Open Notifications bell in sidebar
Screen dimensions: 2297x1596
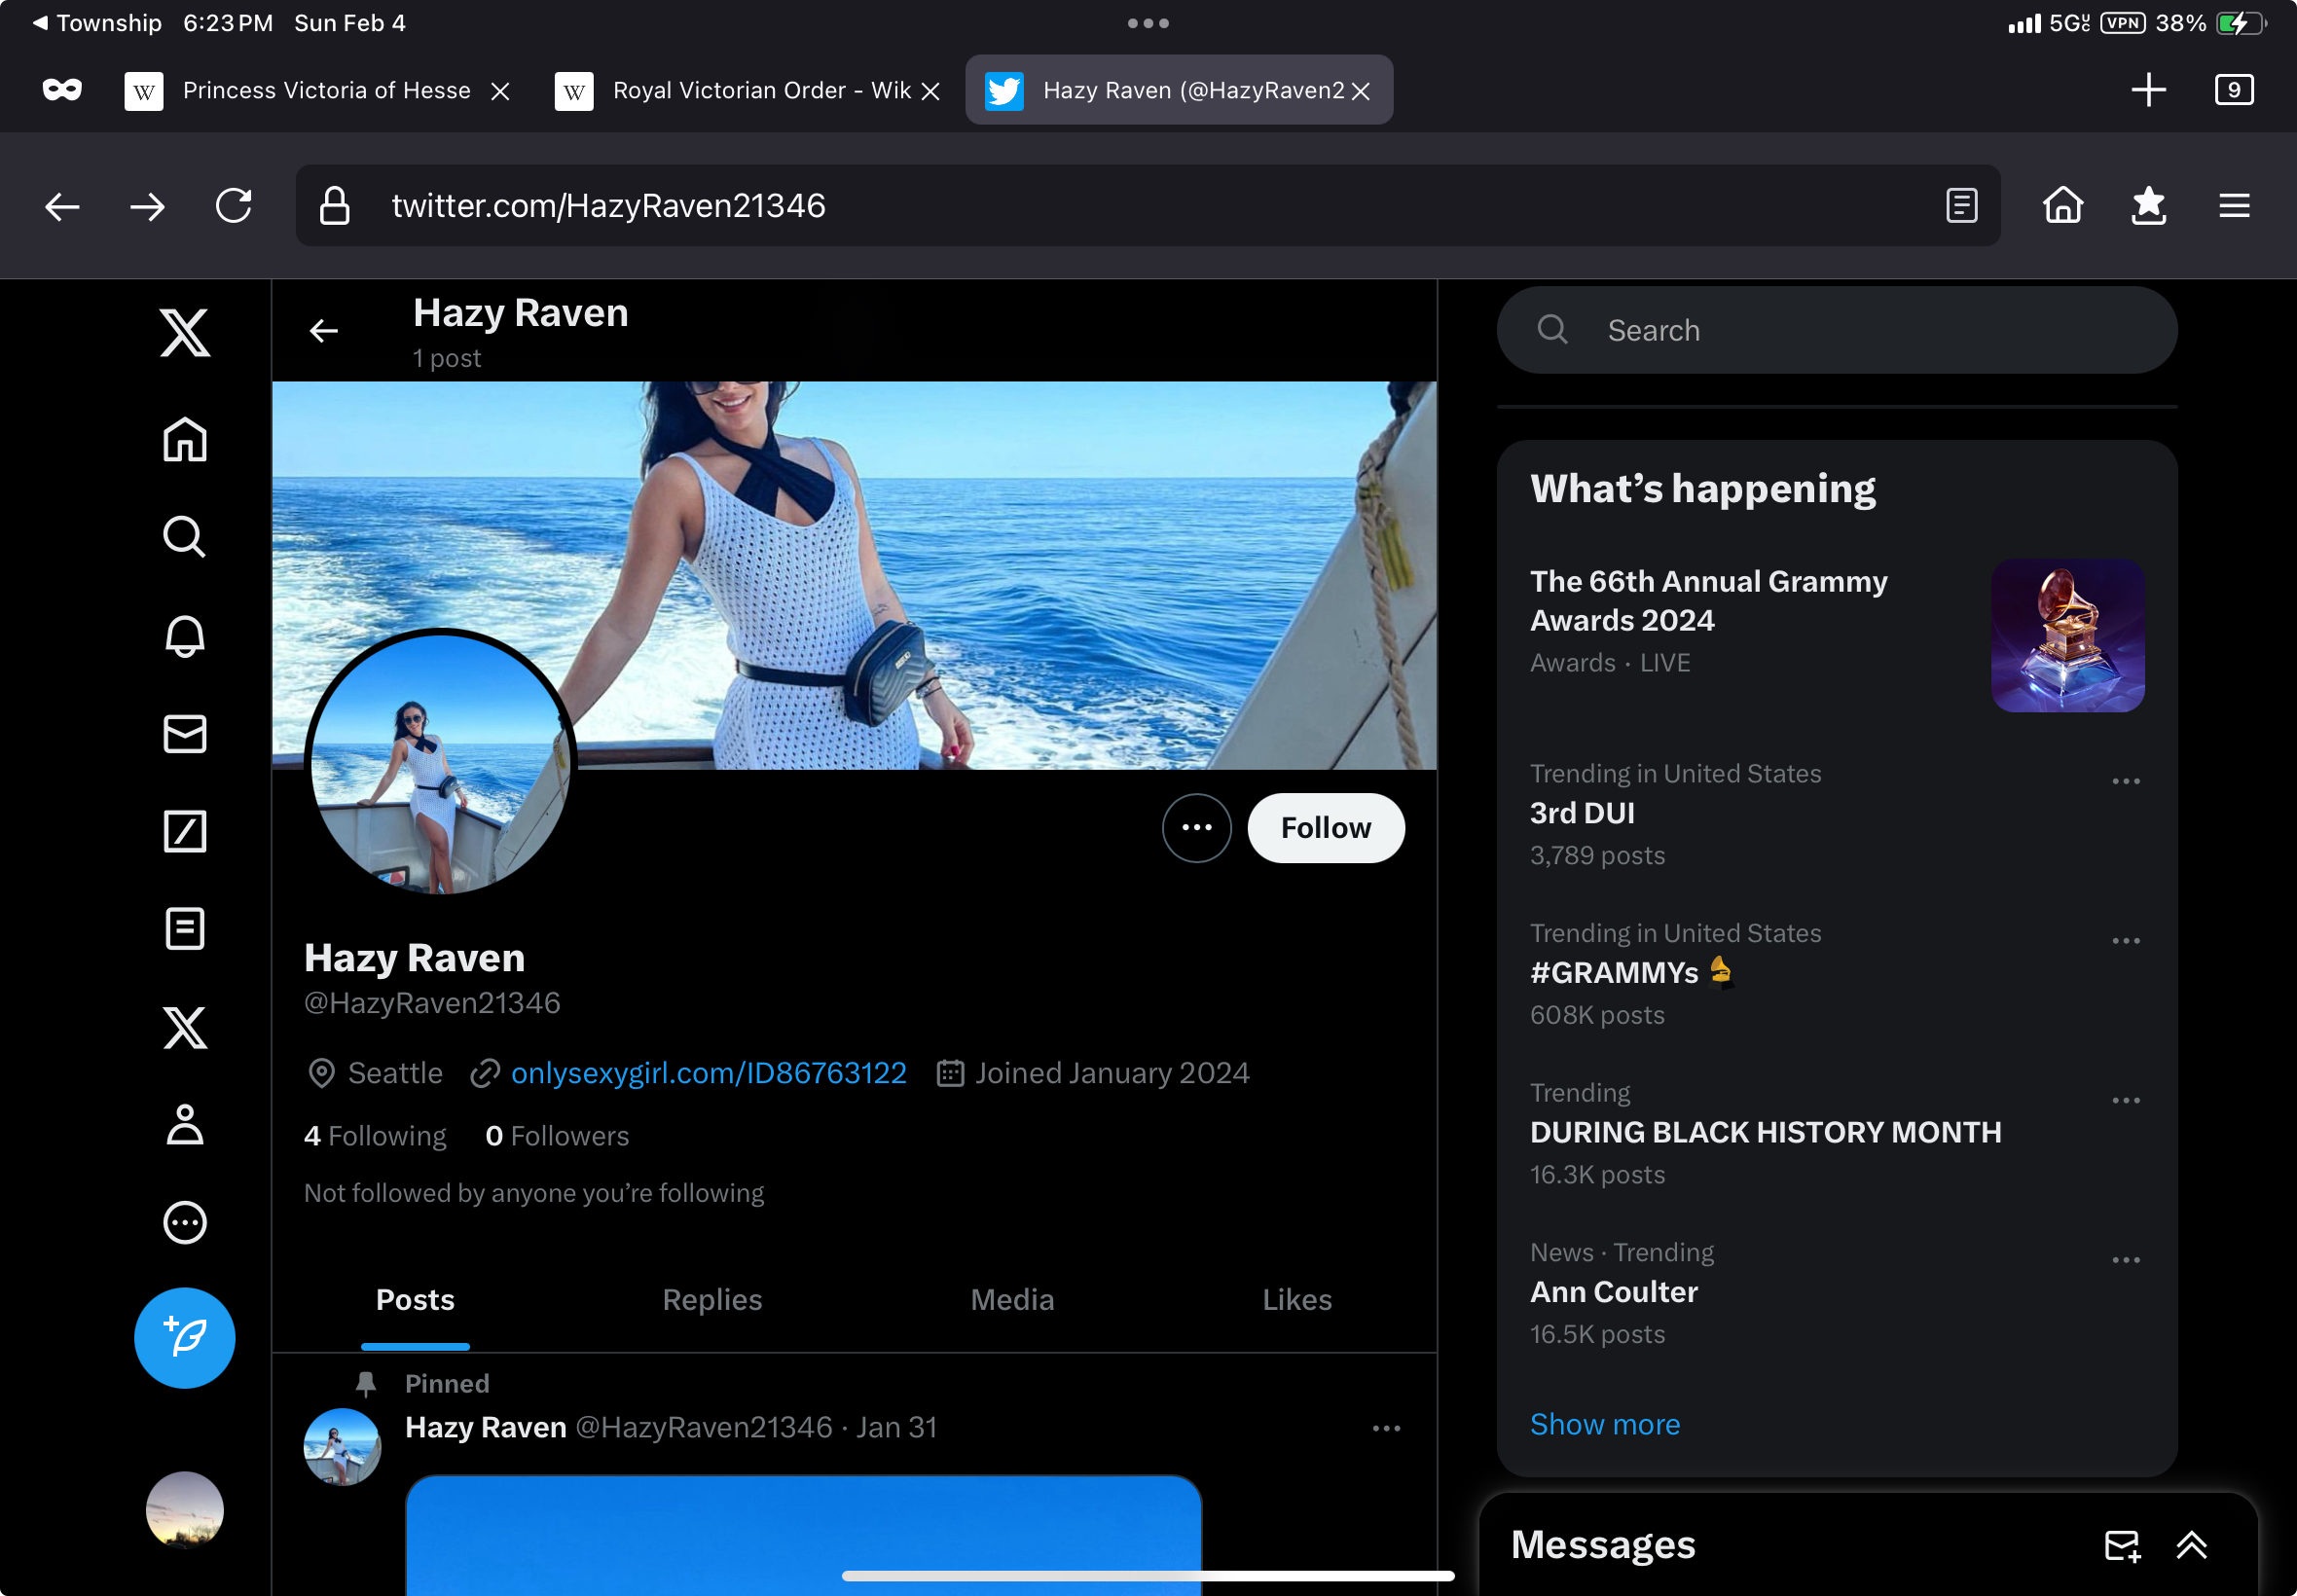click(185, 636)
